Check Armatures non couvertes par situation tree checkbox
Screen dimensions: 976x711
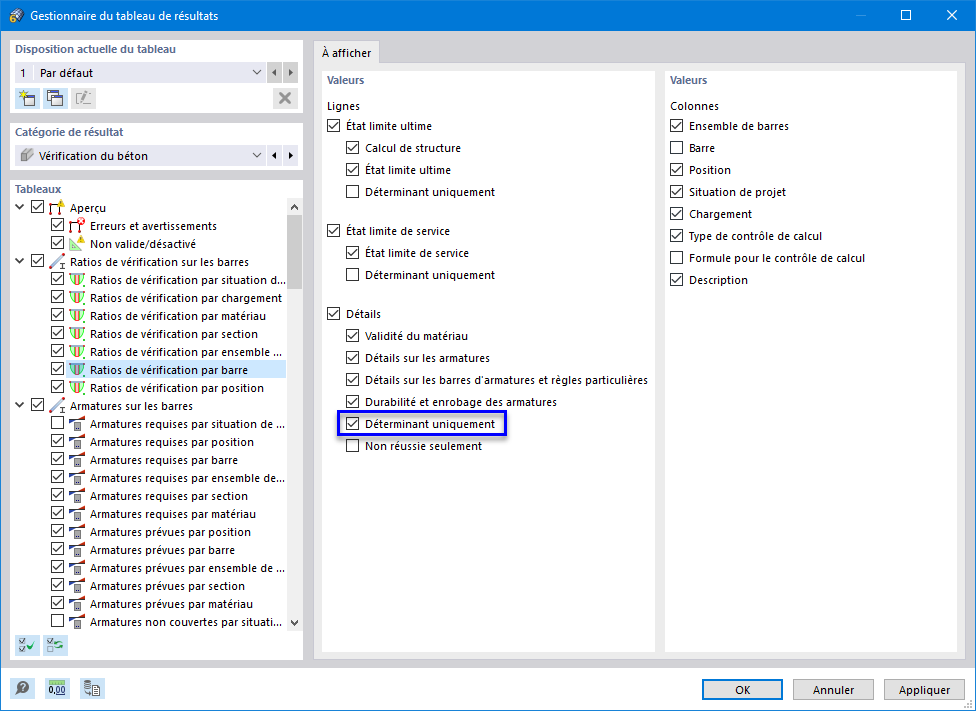click(57, 621)
